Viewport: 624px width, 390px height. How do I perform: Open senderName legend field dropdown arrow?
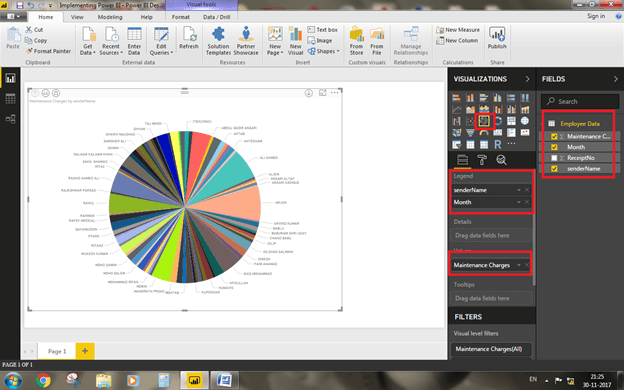click(519, 190)
